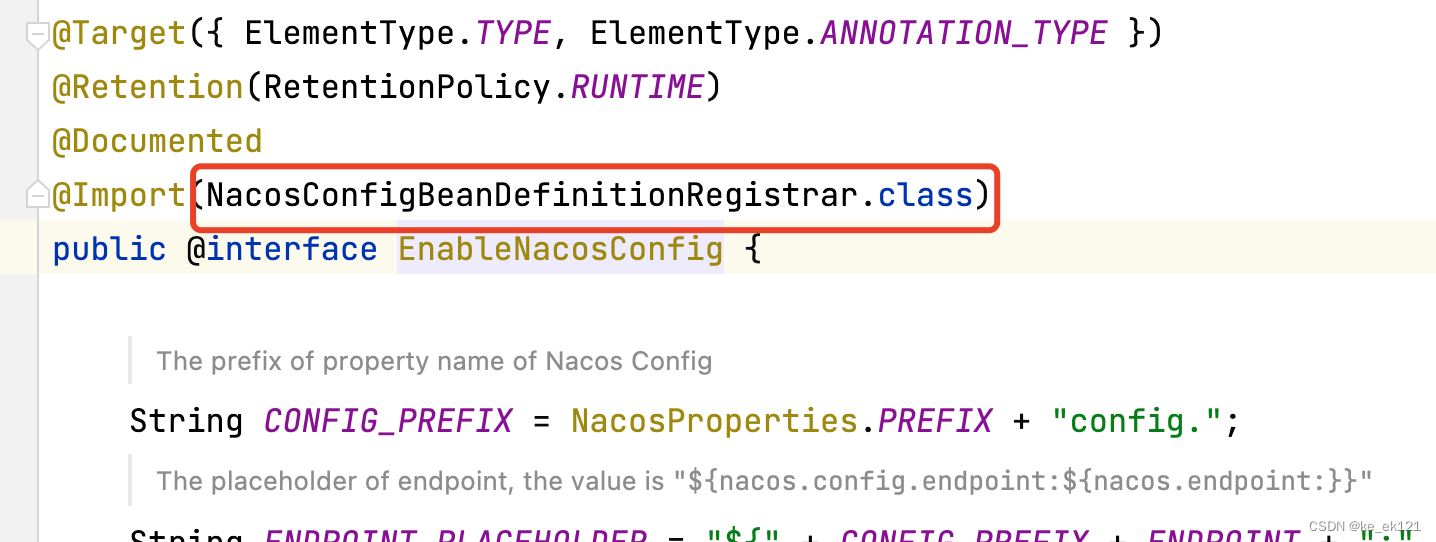Click the 'placeholder of endpoint' doc comment

click(x=764, y=482)
